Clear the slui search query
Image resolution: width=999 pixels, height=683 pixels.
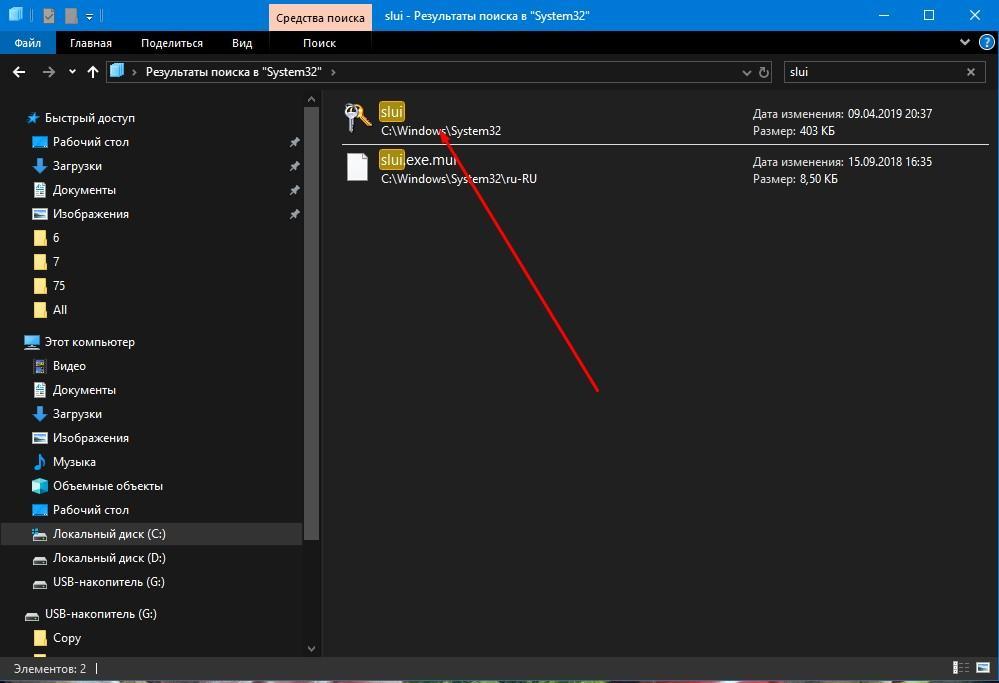click(971, 72)
